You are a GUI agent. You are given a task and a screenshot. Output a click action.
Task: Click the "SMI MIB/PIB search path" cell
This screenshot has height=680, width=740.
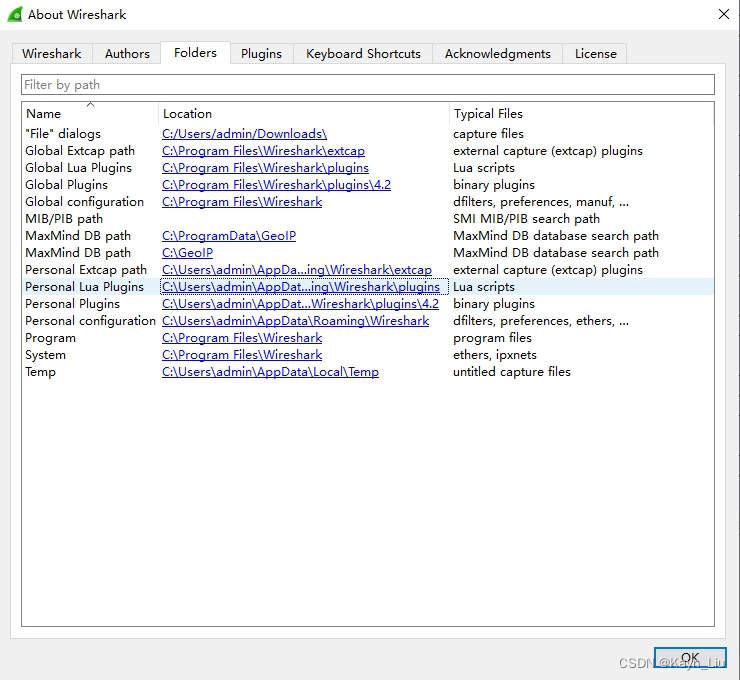pos(526,219)
